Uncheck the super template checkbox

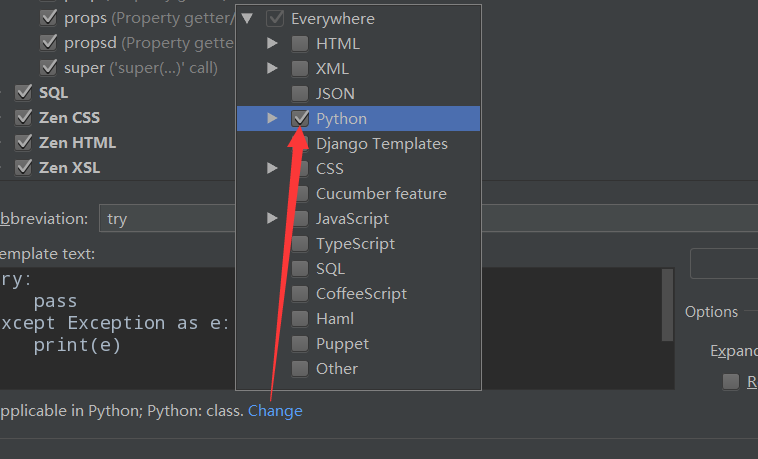pyautogui.click(x=48, y=68)
